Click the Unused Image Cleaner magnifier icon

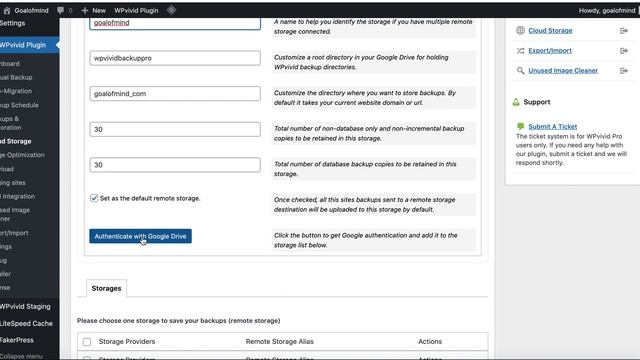pos(520,71)
